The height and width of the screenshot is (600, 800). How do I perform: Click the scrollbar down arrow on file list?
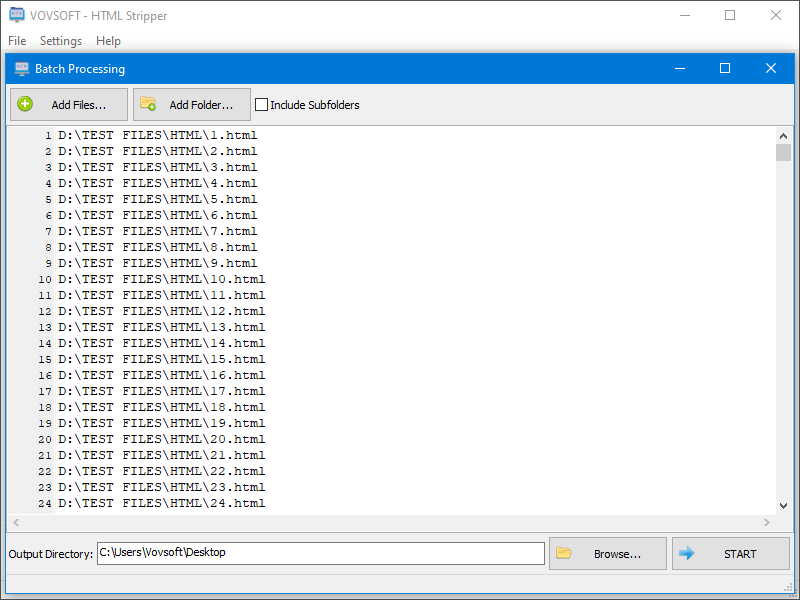(784, 504)
